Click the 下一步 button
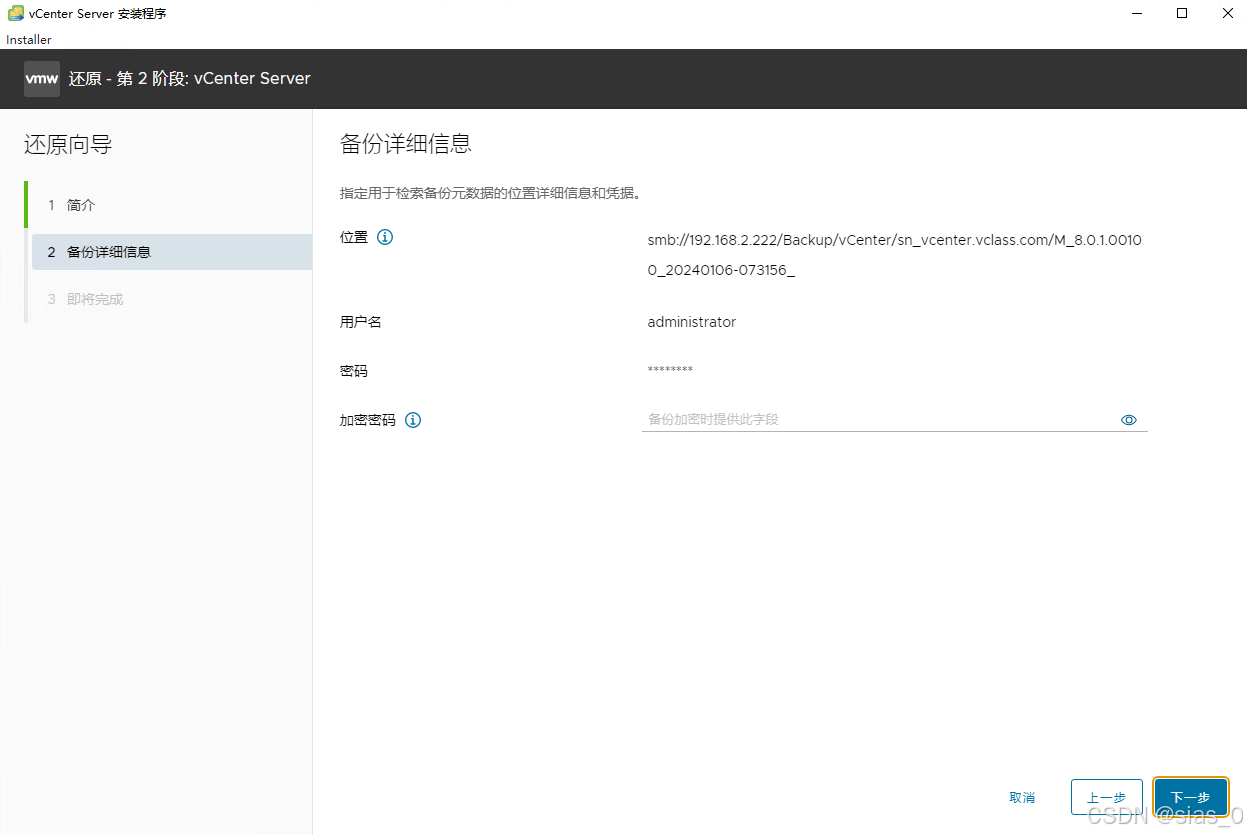Viewport: 1247px width, 835px height. coord(1190,797)
